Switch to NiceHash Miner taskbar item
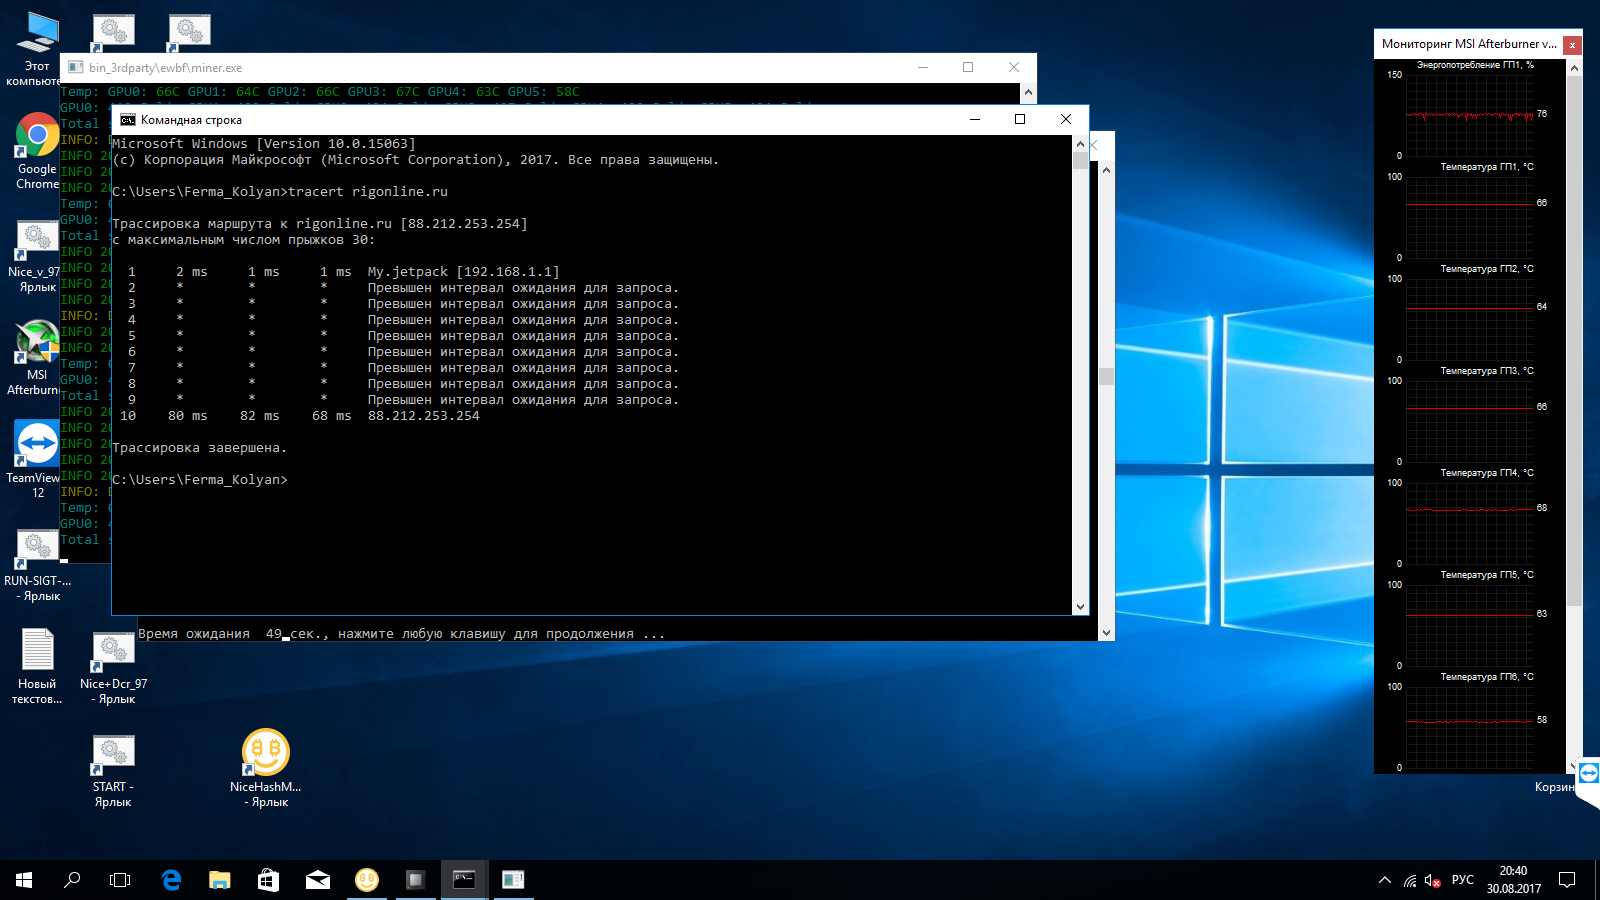This screenshot has height=900, width=1600. point(367,880)
